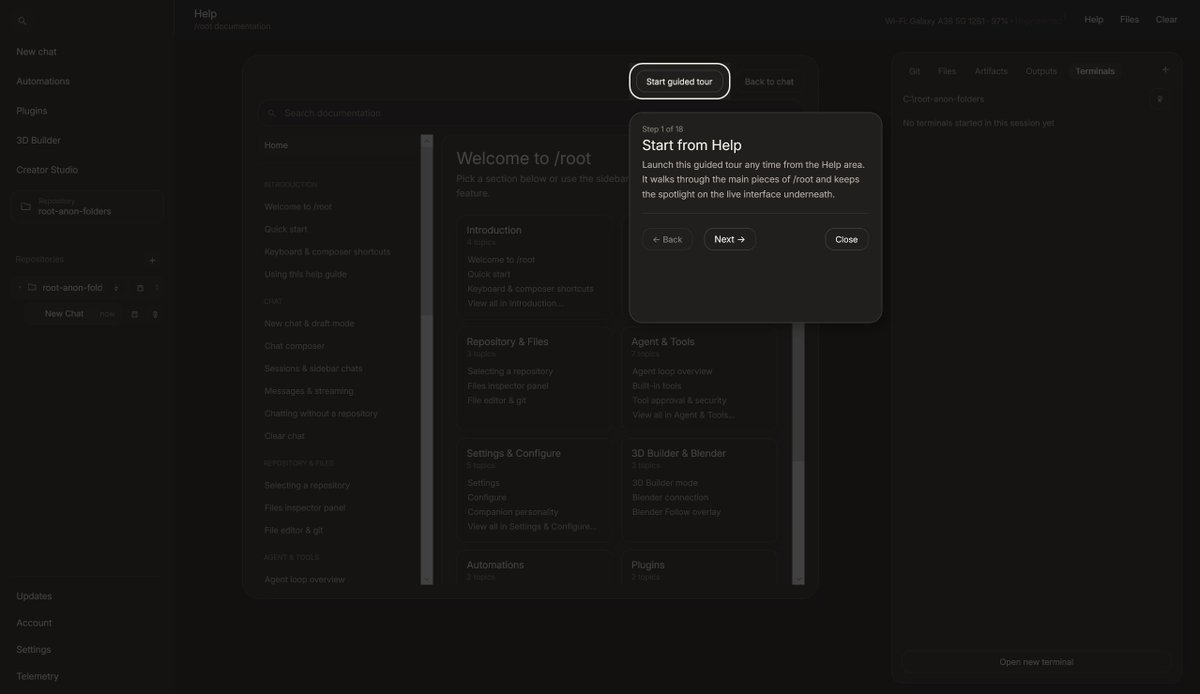Screen dimensions: 1200x694
Task: Click View all in Introduction link
Action: [x=515, y=303]
